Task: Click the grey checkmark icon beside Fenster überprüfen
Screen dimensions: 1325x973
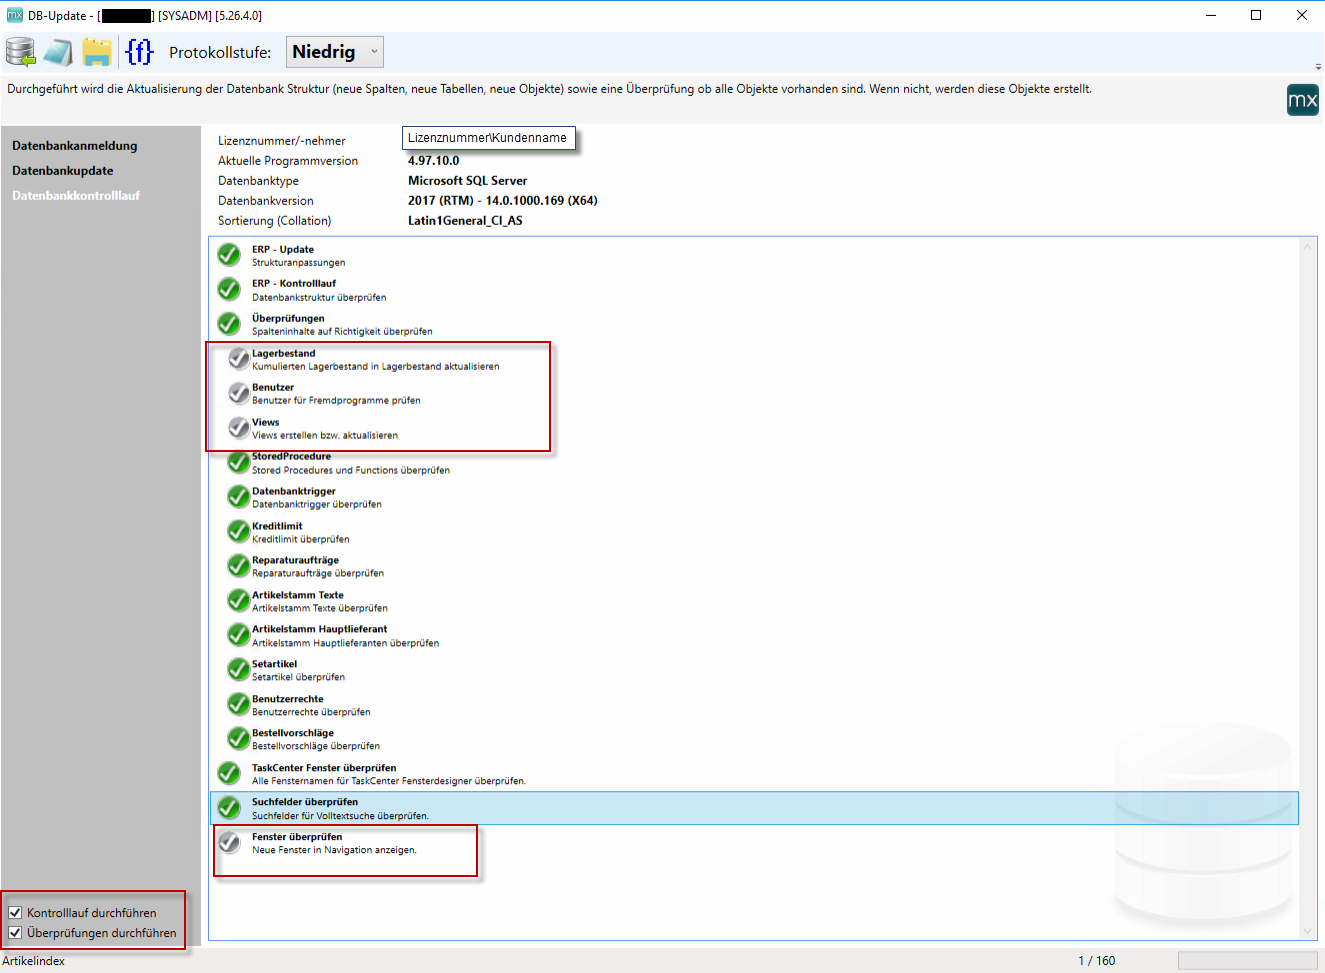Action: coord(229,842)
